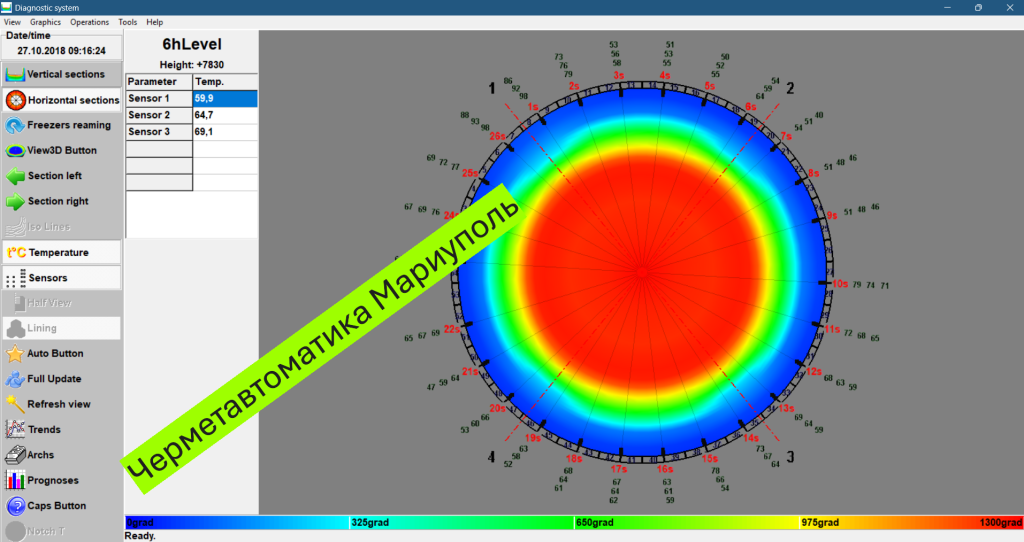1024x542 pixels.
Task: Click the Refresh view wand icon
Action: tap(15, 404)
